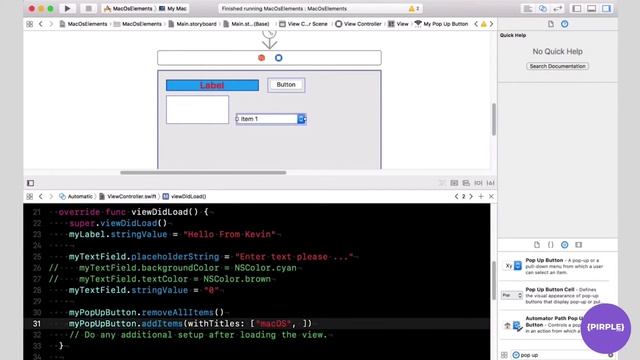Select the empty text field on canvas

click(x=198, y=109)
